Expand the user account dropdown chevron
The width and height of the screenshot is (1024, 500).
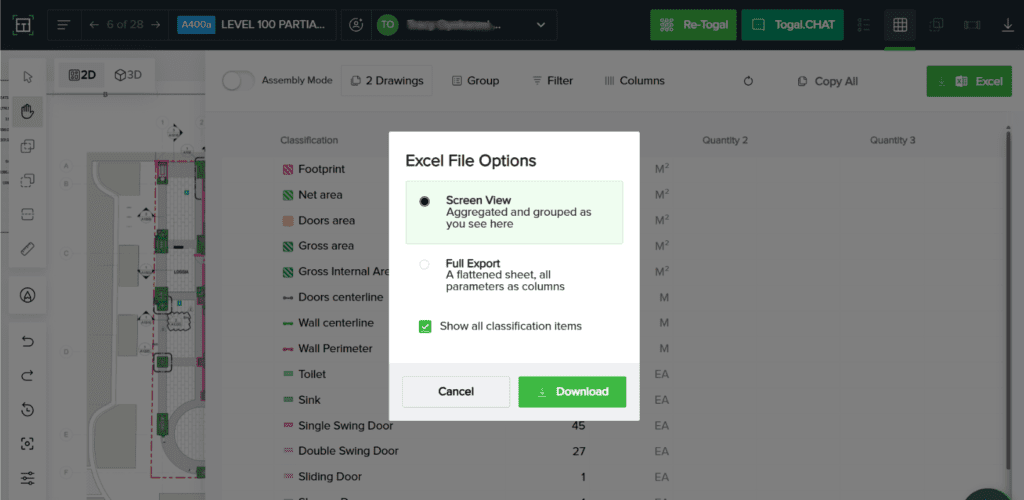click(541, 25)
